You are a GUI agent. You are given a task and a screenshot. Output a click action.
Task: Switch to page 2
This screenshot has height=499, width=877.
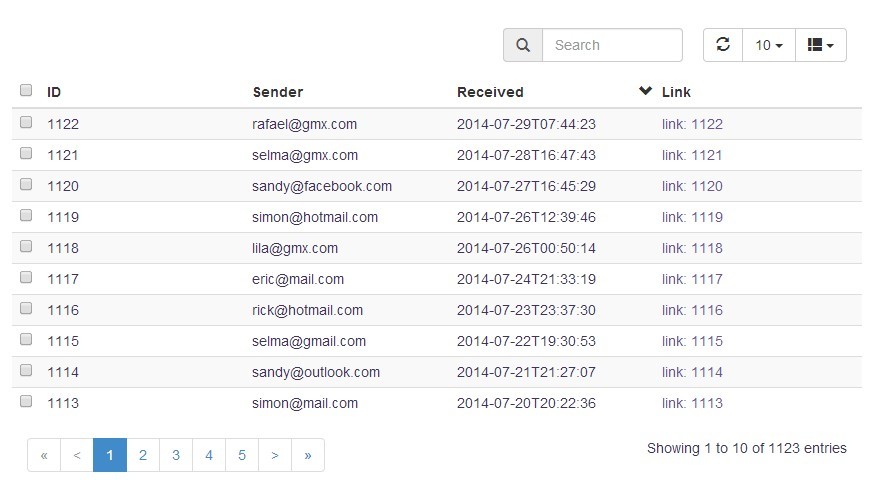(x=143, y=455)
